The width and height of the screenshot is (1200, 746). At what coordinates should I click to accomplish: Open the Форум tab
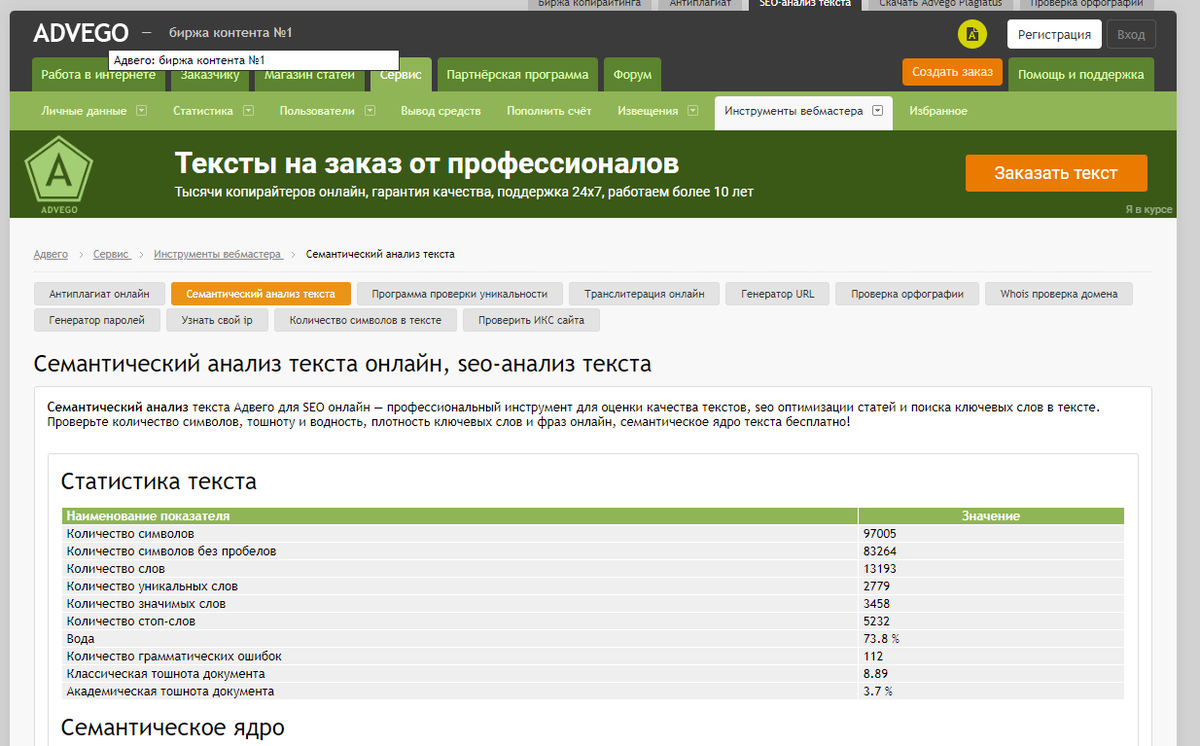click(x=632, y=75)
